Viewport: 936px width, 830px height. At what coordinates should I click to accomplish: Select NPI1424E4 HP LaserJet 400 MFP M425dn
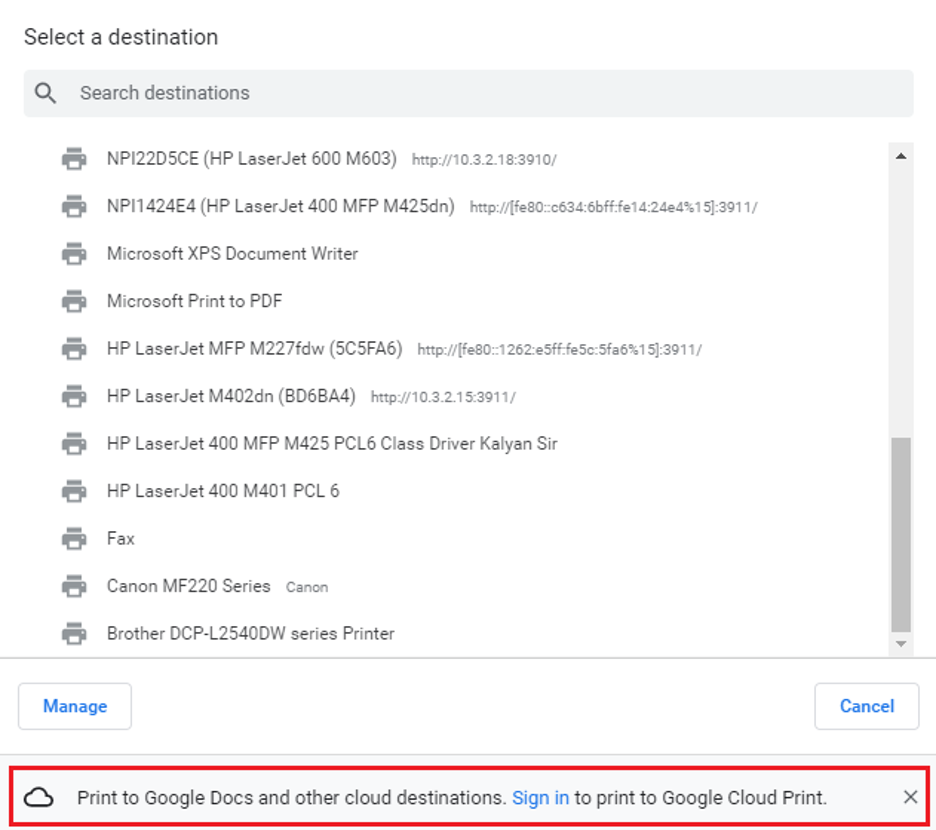(280, 207)
